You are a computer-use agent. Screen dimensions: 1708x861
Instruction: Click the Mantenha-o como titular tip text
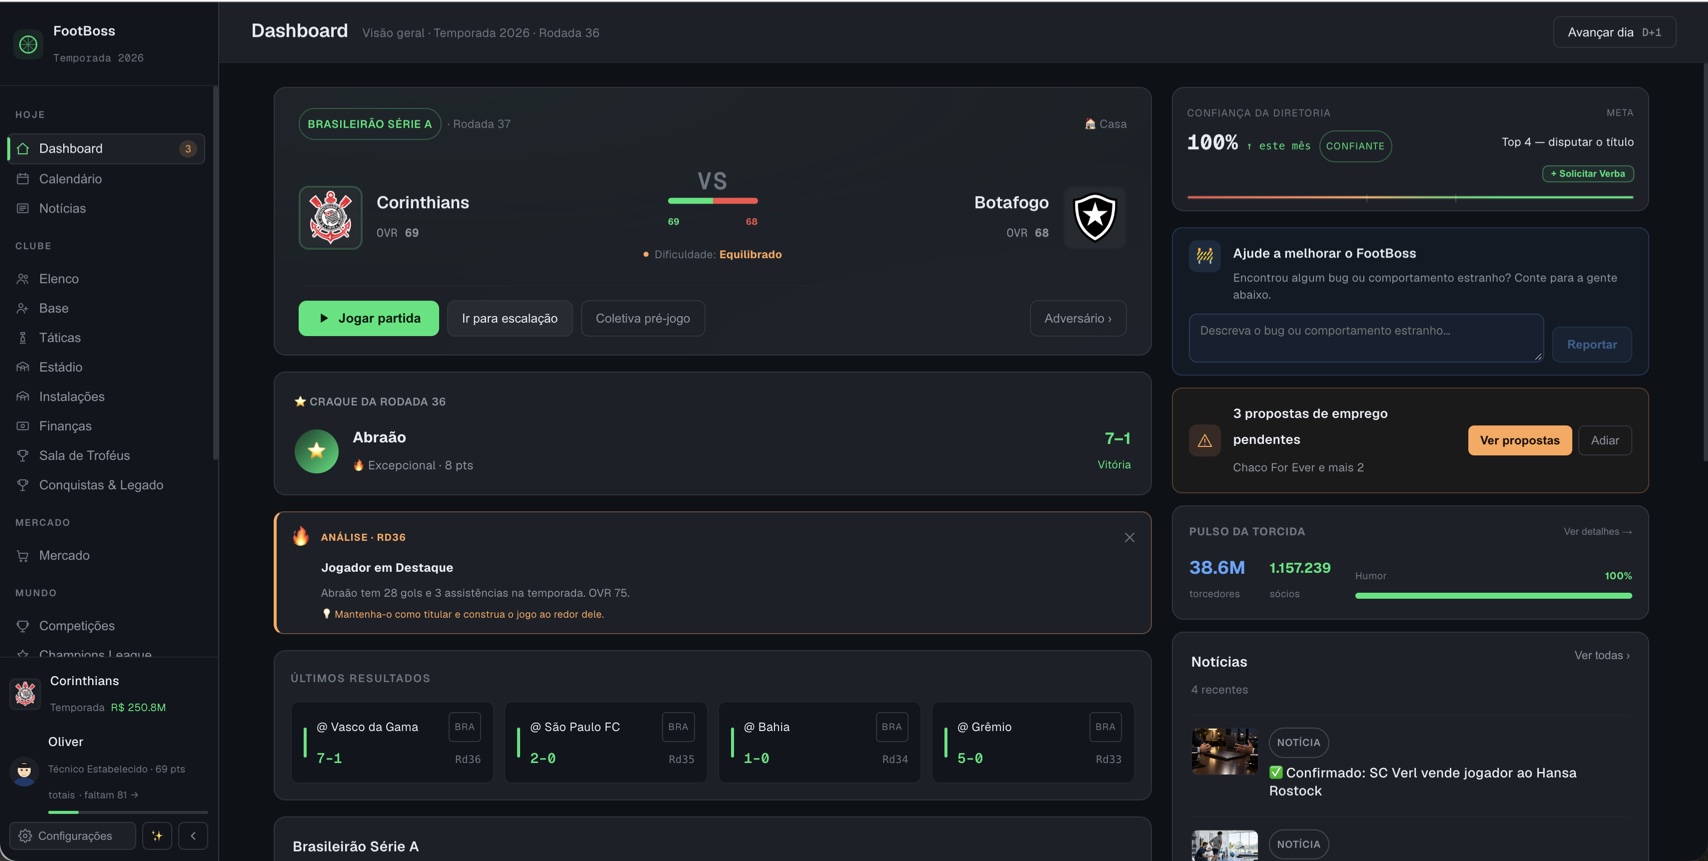click(x=468, y=615)
